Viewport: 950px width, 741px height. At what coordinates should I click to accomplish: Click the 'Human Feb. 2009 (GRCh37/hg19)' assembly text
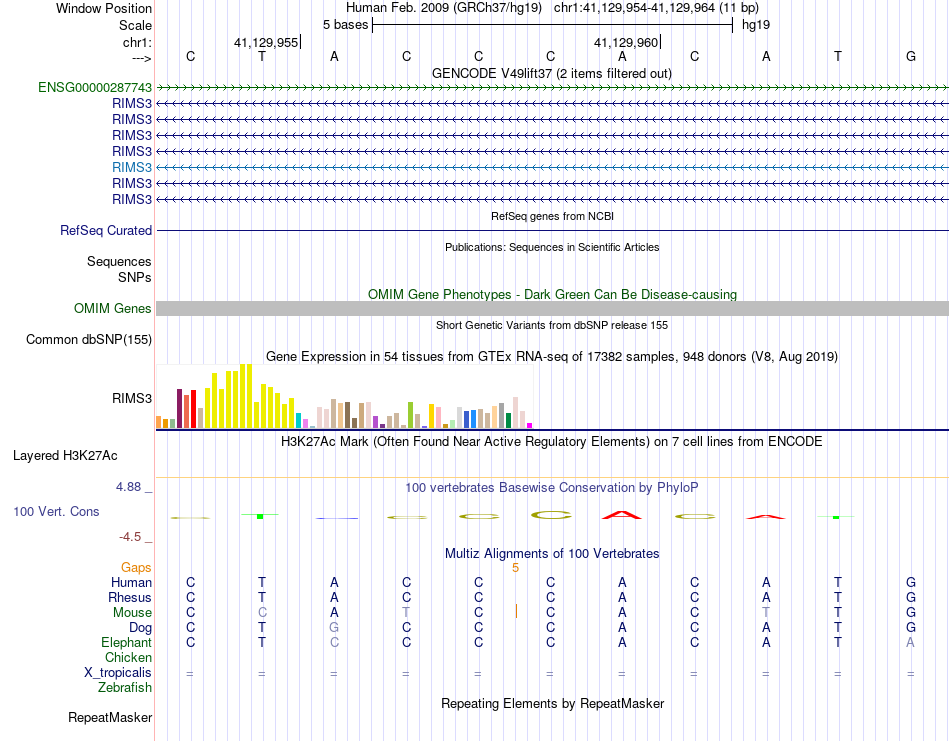(445, 8)
